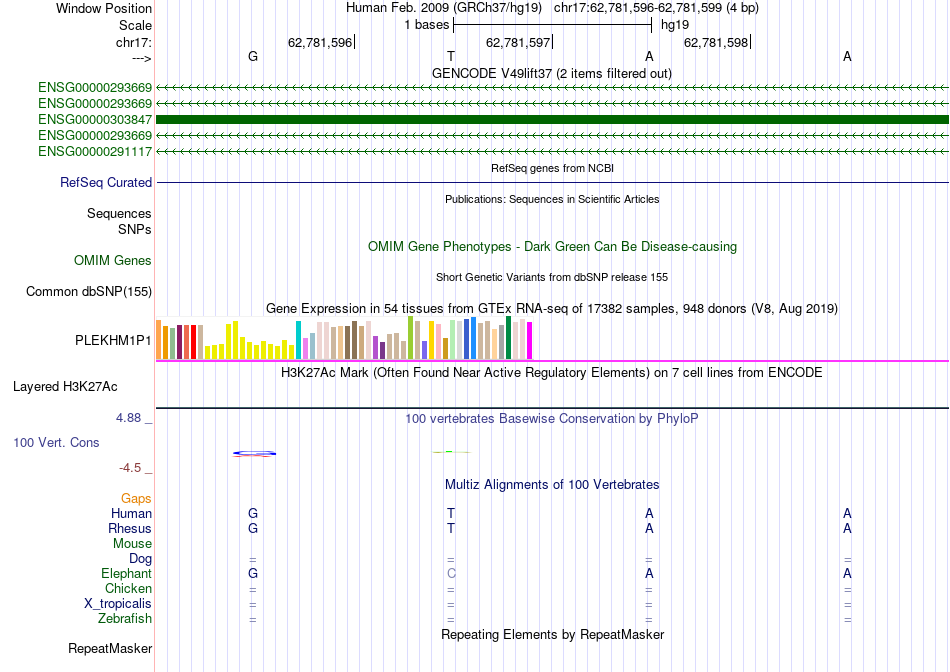Open Publications: Sequences in Scientific Articles title
This screenshot has width=950, height=672.
pyautogui.click(x=552, y=199)
